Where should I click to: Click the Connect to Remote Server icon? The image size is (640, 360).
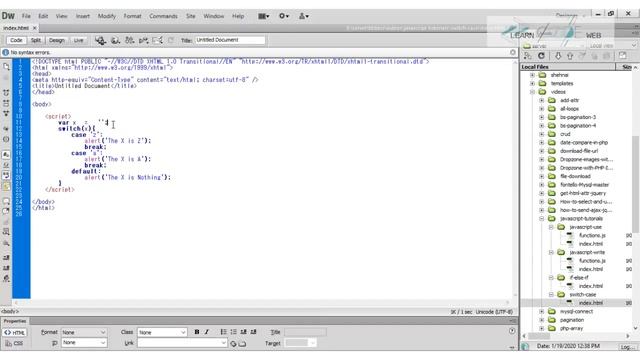click(x=528, y=56)
